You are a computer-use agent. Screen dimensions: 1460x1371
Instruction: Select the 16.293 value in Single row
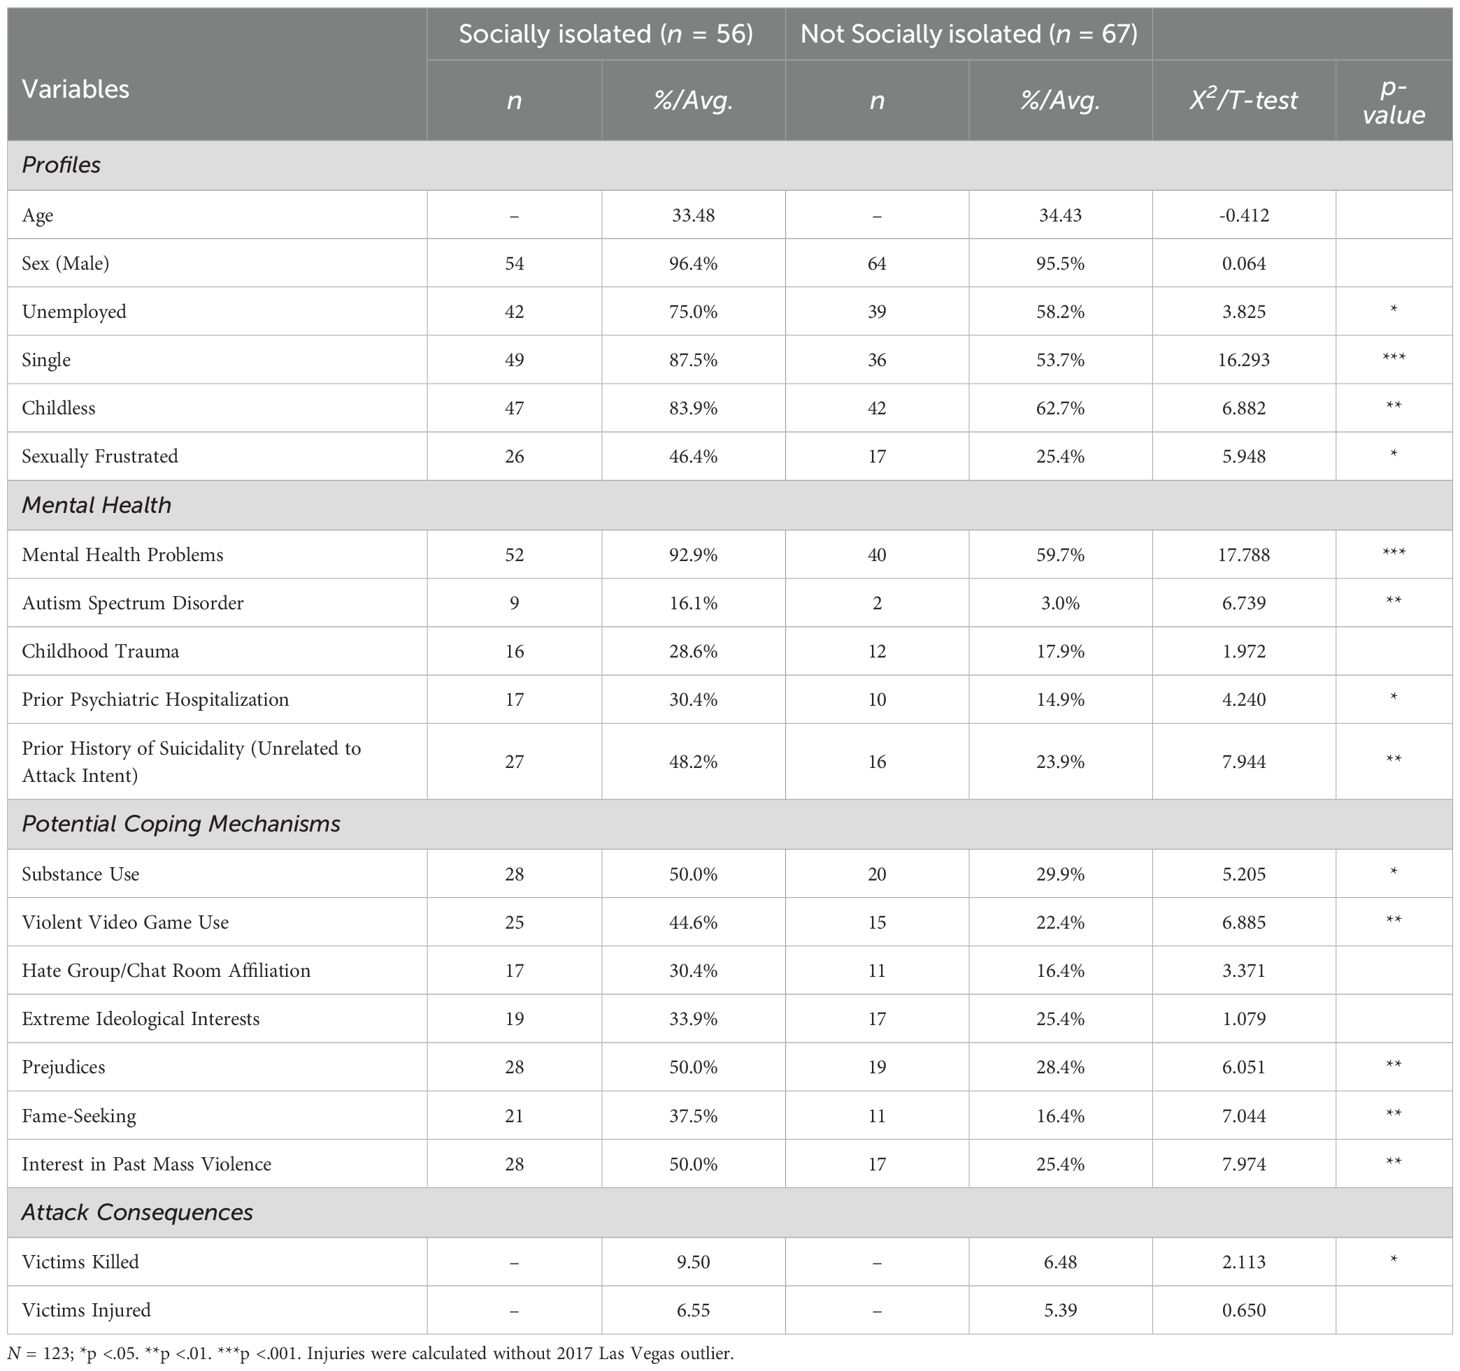[1243, 360]
